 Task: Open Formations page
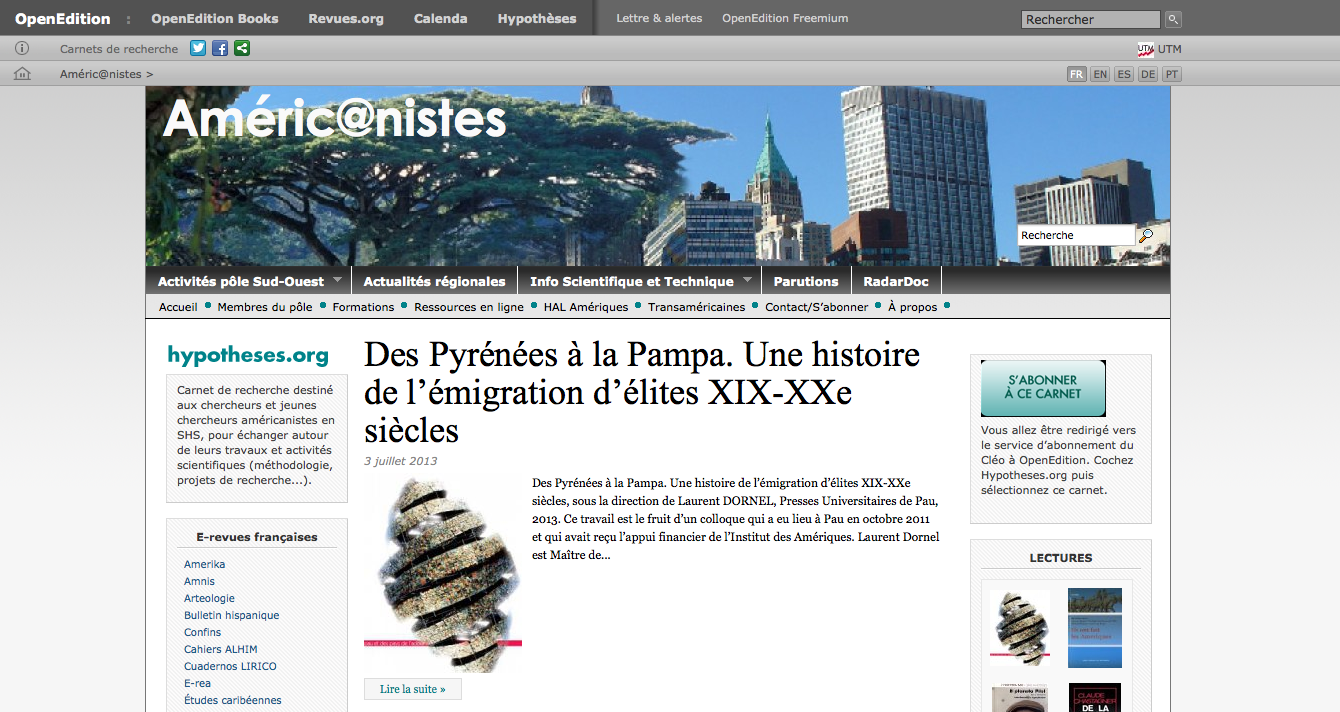363,307
